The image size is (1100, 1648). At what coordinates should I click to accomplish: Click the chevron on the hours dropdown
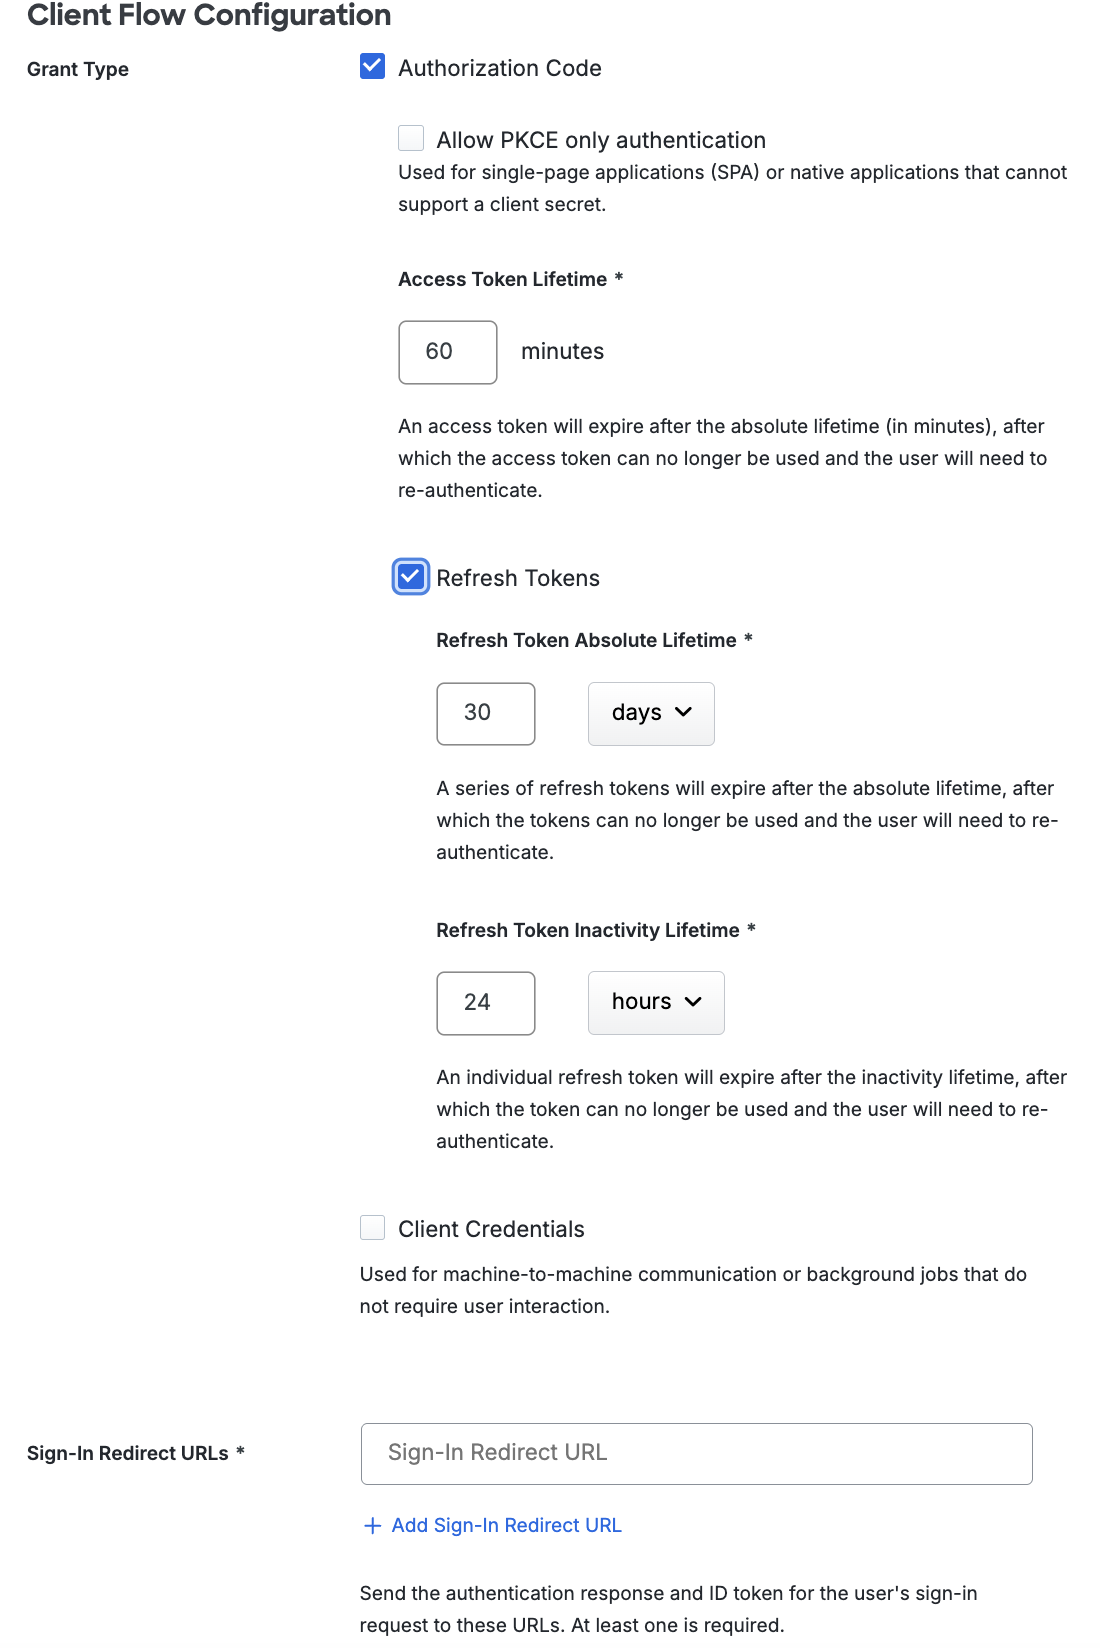pos(695,1002)
